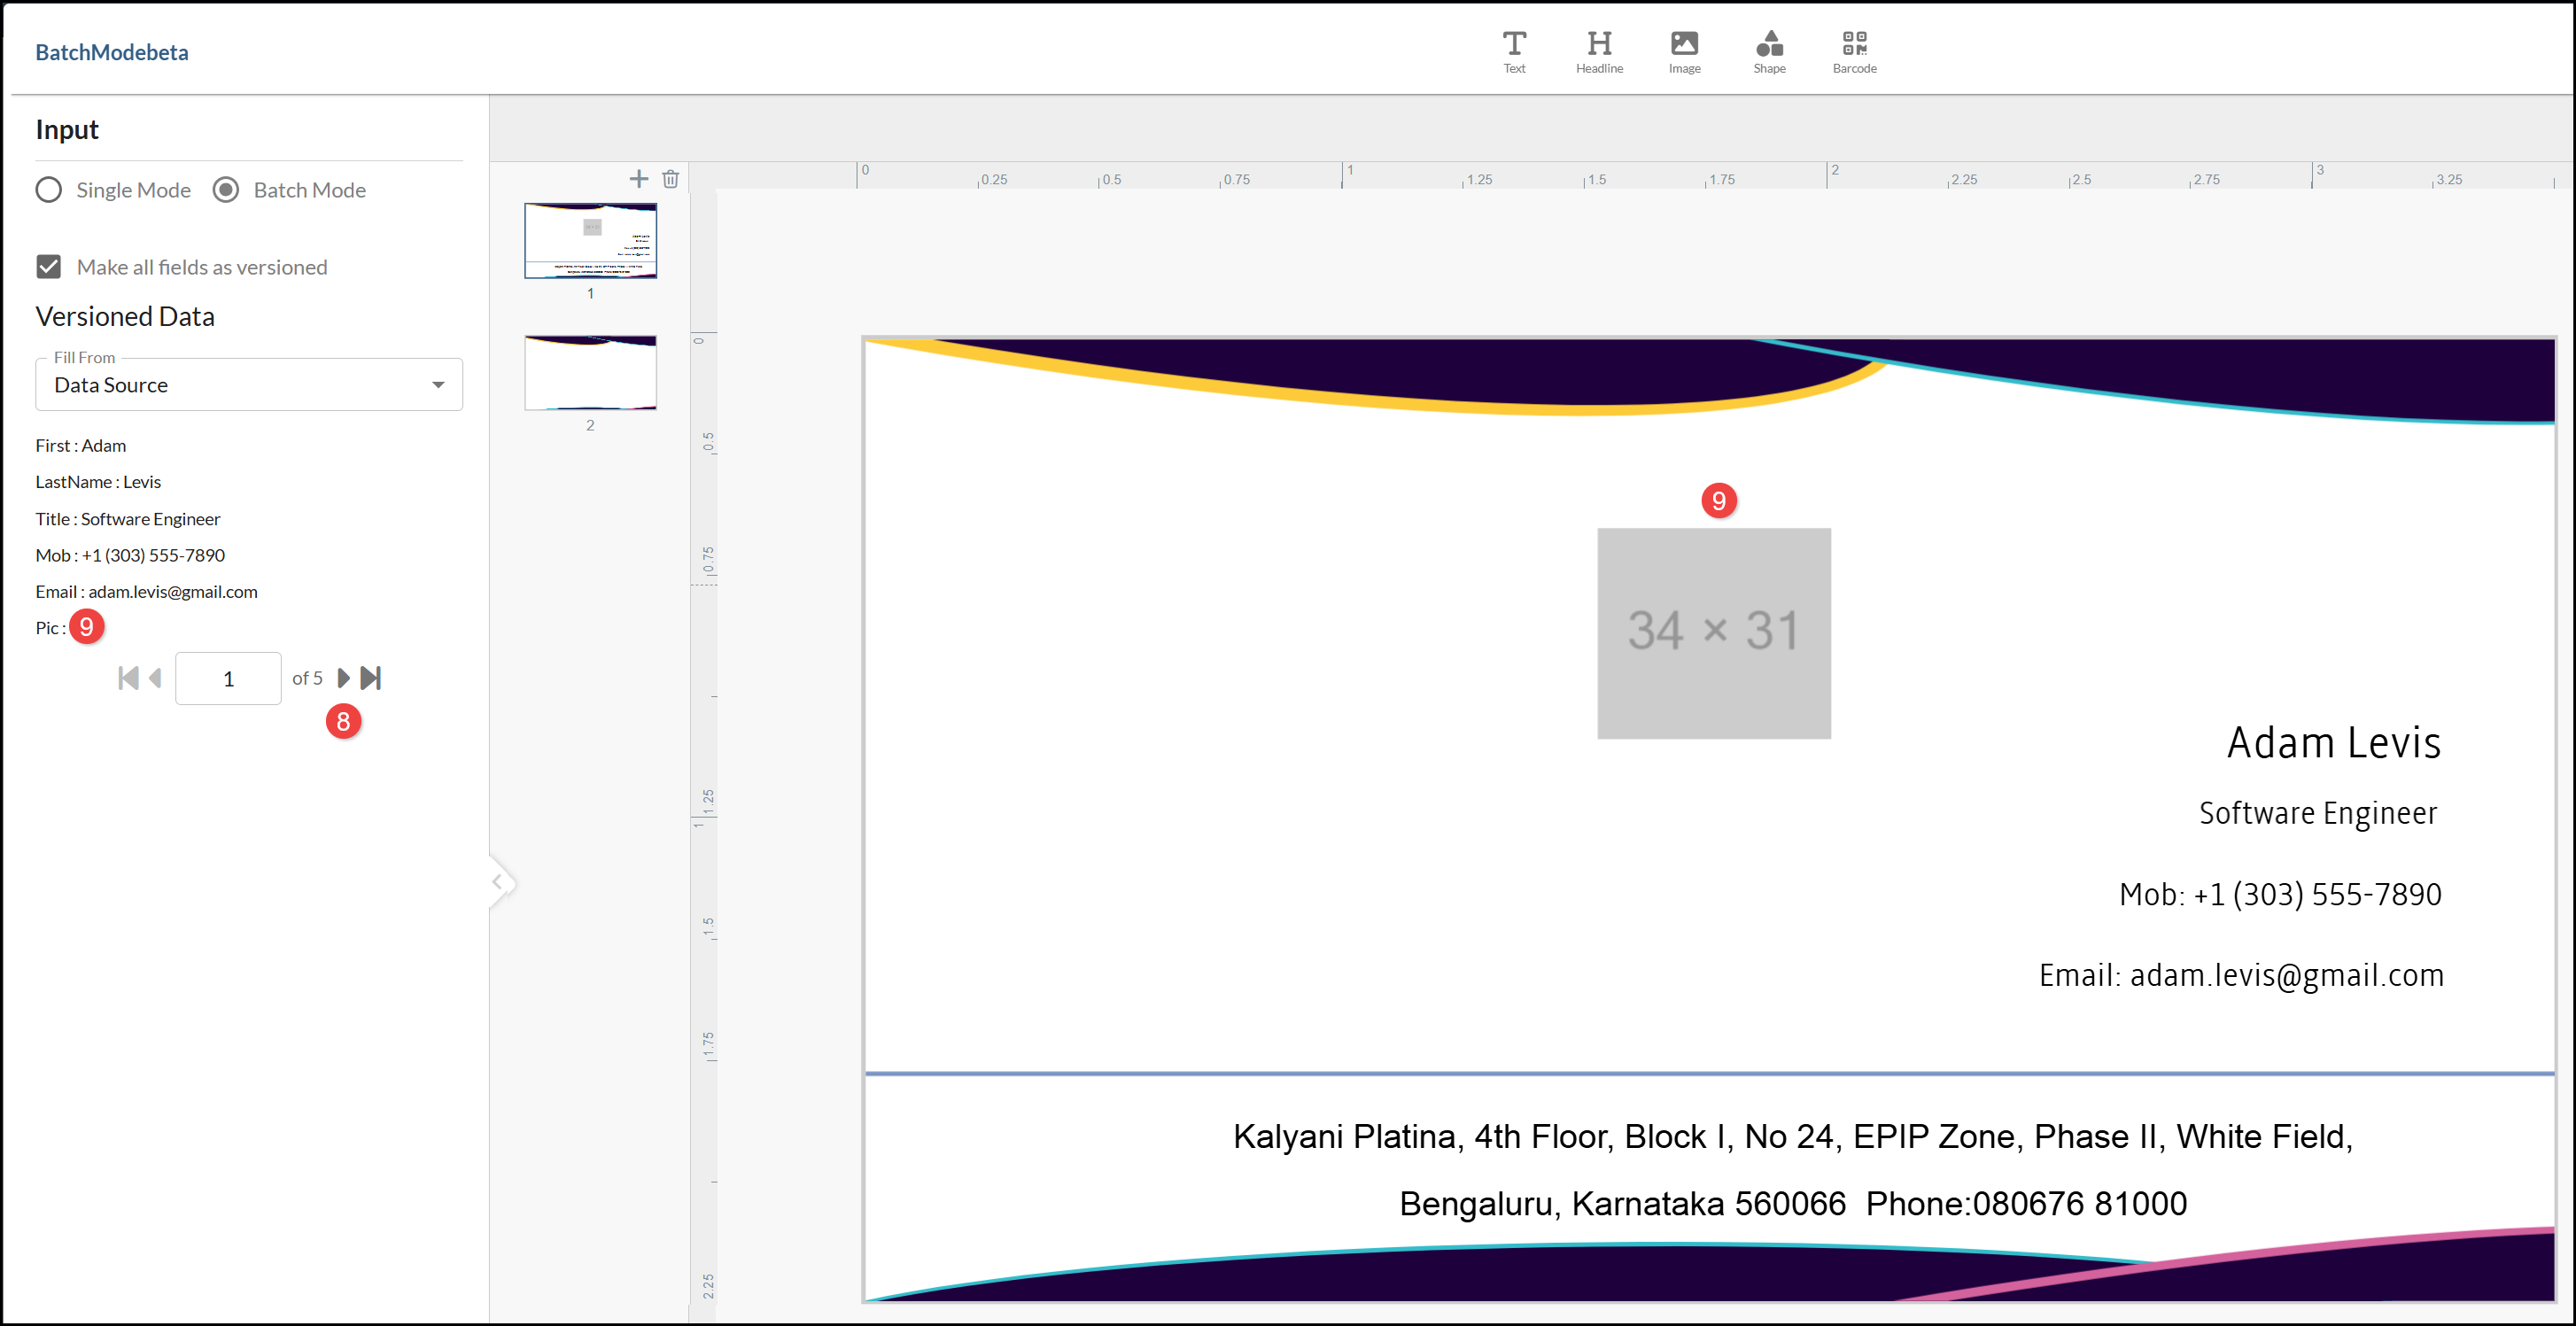
Task: Go to previous record arrow
Action: click(x=155, y=678)
